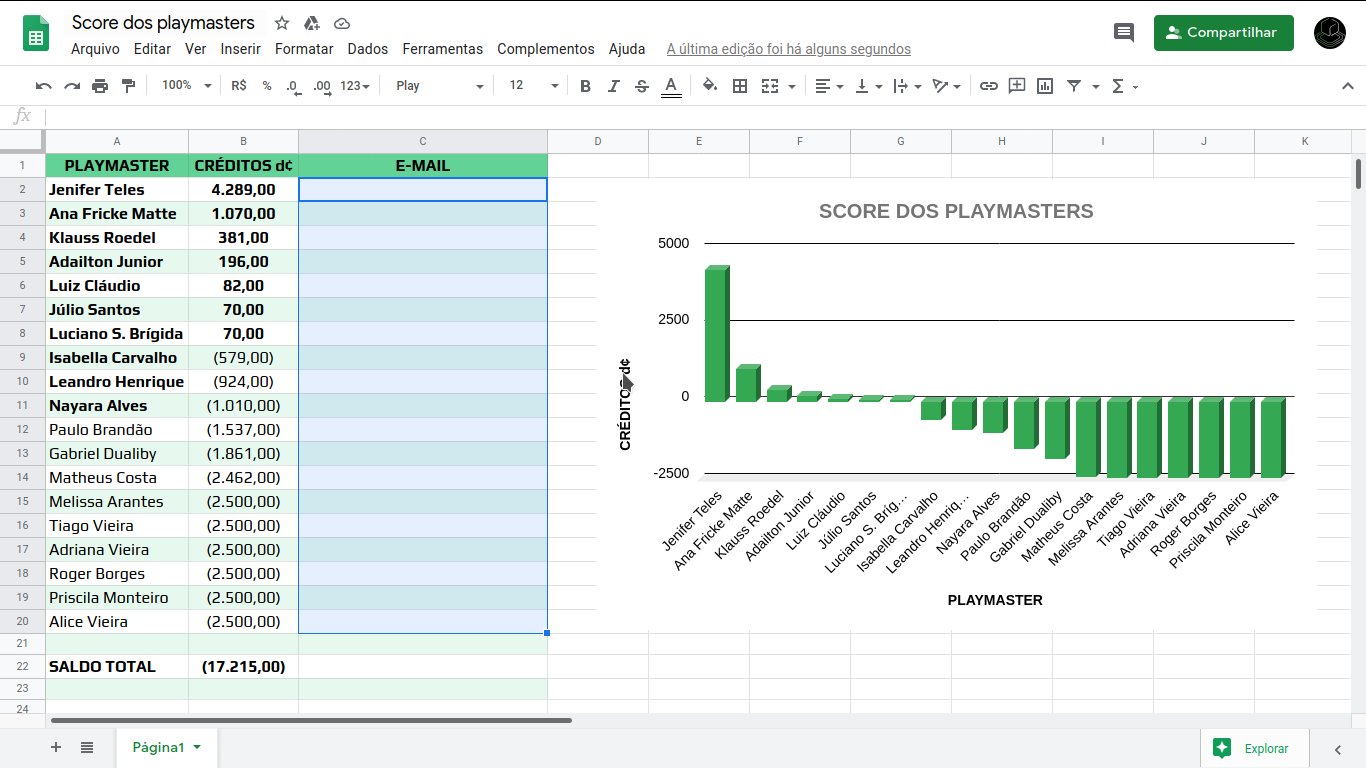Open Página1 sheet tab options
Image resolution: width=1366 pixels, height=768 pixels.
197,747
